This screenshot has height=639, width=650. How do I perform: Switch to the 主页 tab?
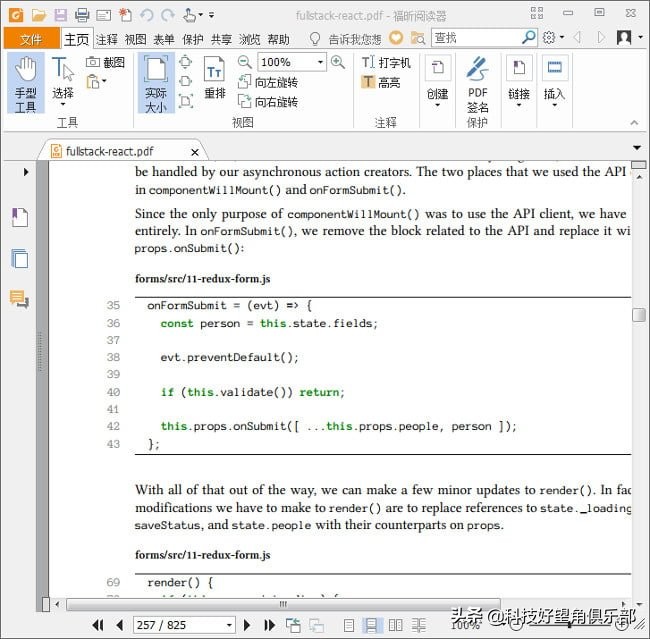77,39
